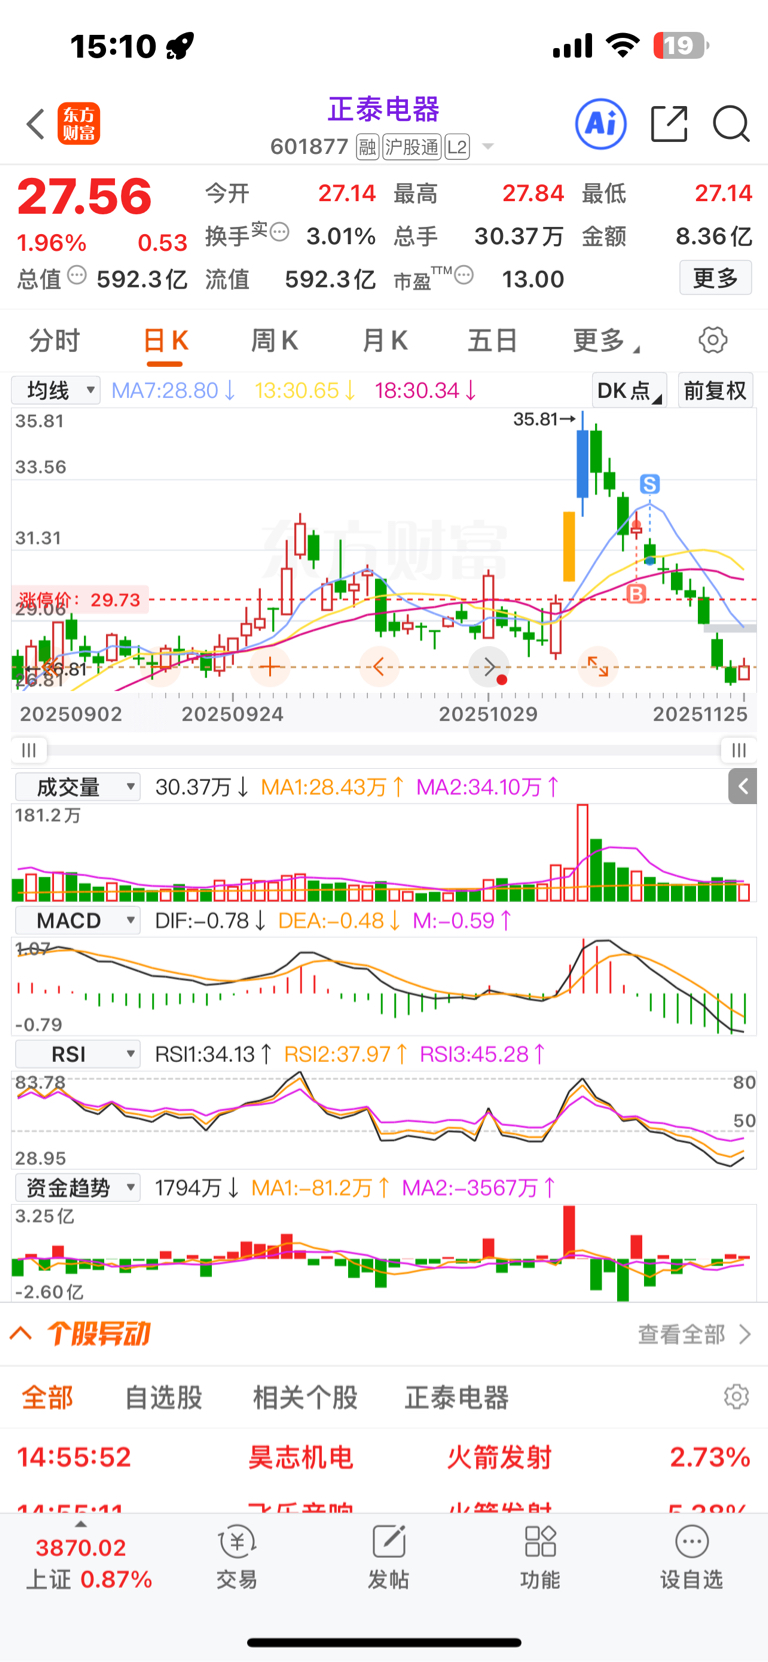768x1662 pixels.
Task: Open chart settings gear icon
Action: click(713, 340)
